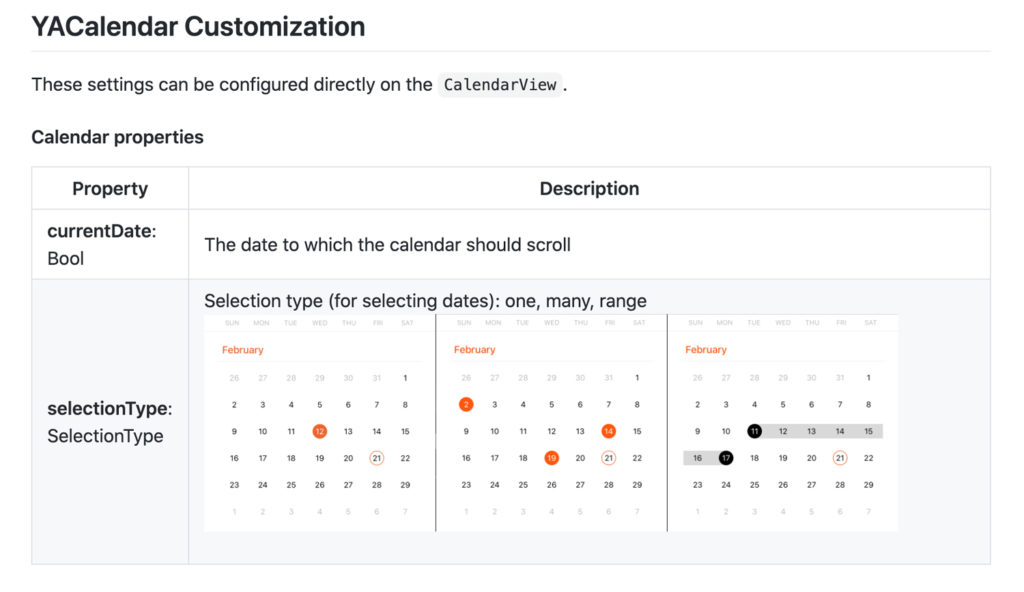This screenshot has width=1024, height=592.
Task: Click the orange selected day 14 in middle calendar
Action: tap(608, 431)
